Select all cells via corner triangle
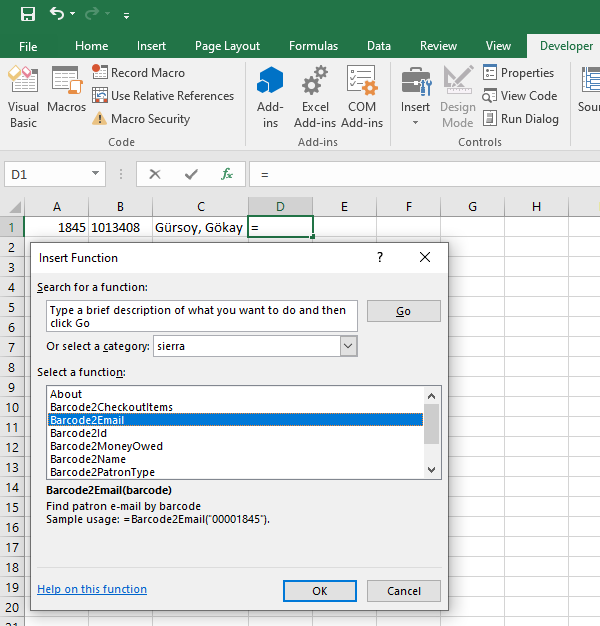The image size is (600, 626). click(14, 207)
